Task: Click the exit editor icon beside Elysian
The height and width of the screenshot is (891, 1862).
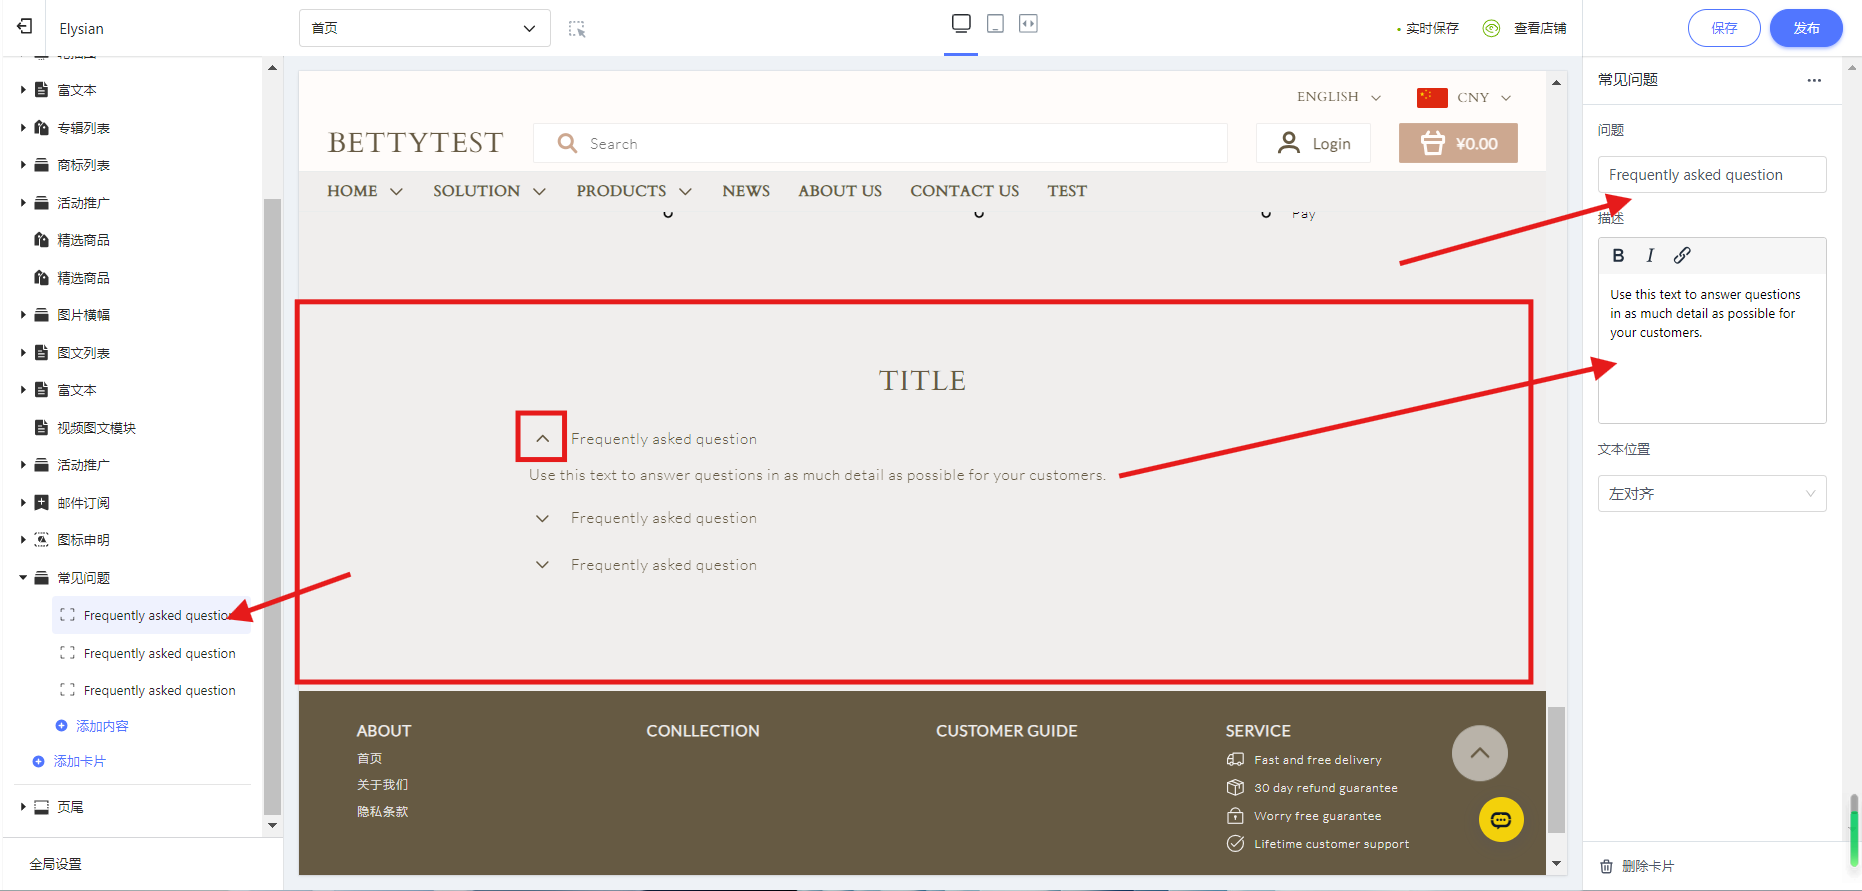Action: tap(25, 27)
